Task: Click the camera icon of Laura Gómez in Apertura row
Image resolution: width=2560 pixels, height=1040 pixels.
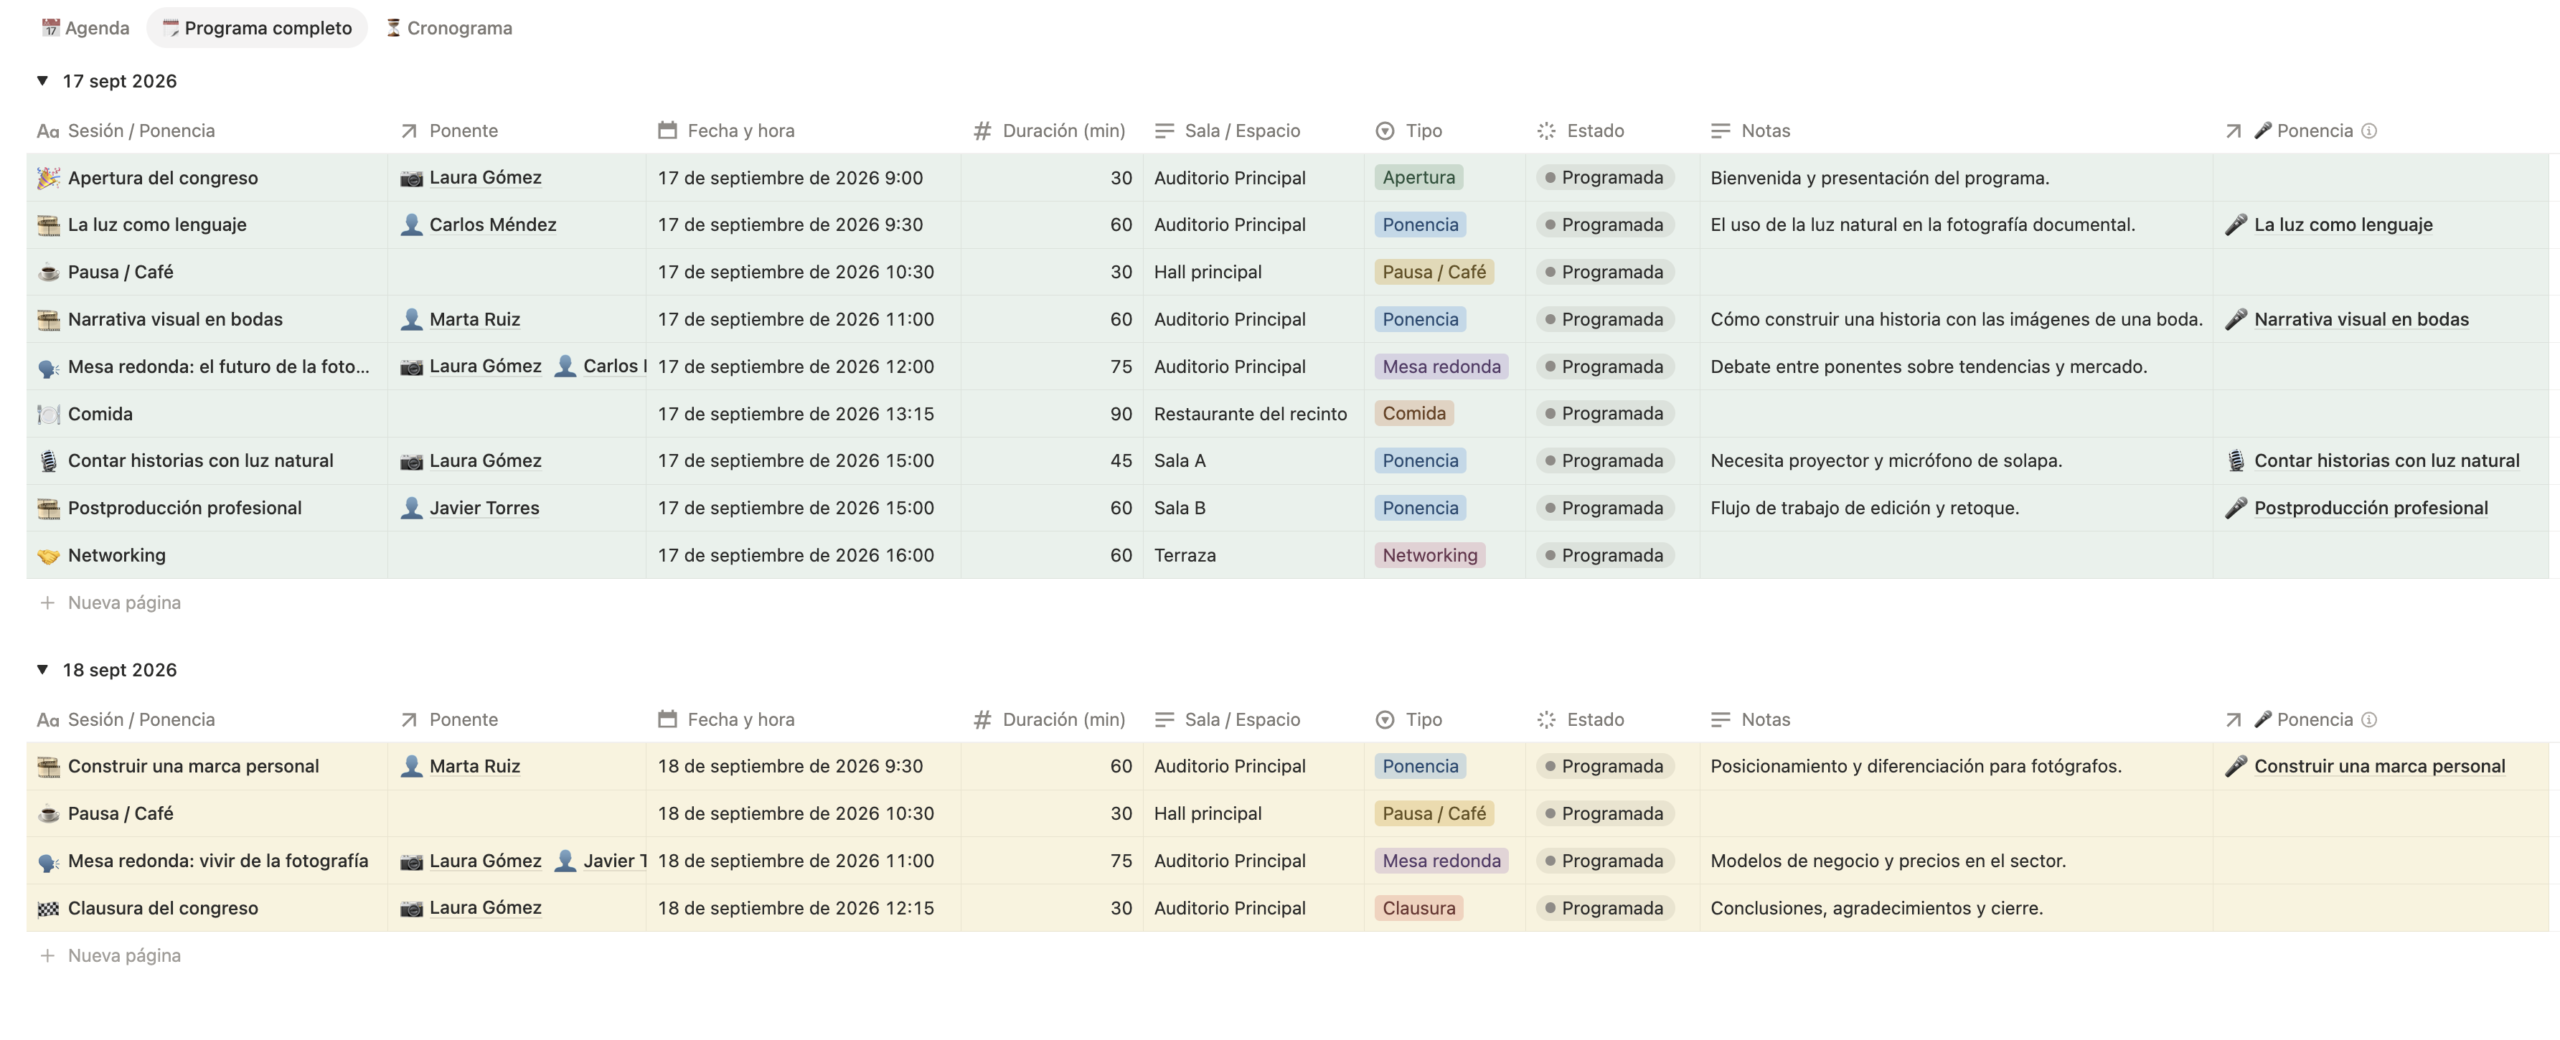Action: point(411,178)
